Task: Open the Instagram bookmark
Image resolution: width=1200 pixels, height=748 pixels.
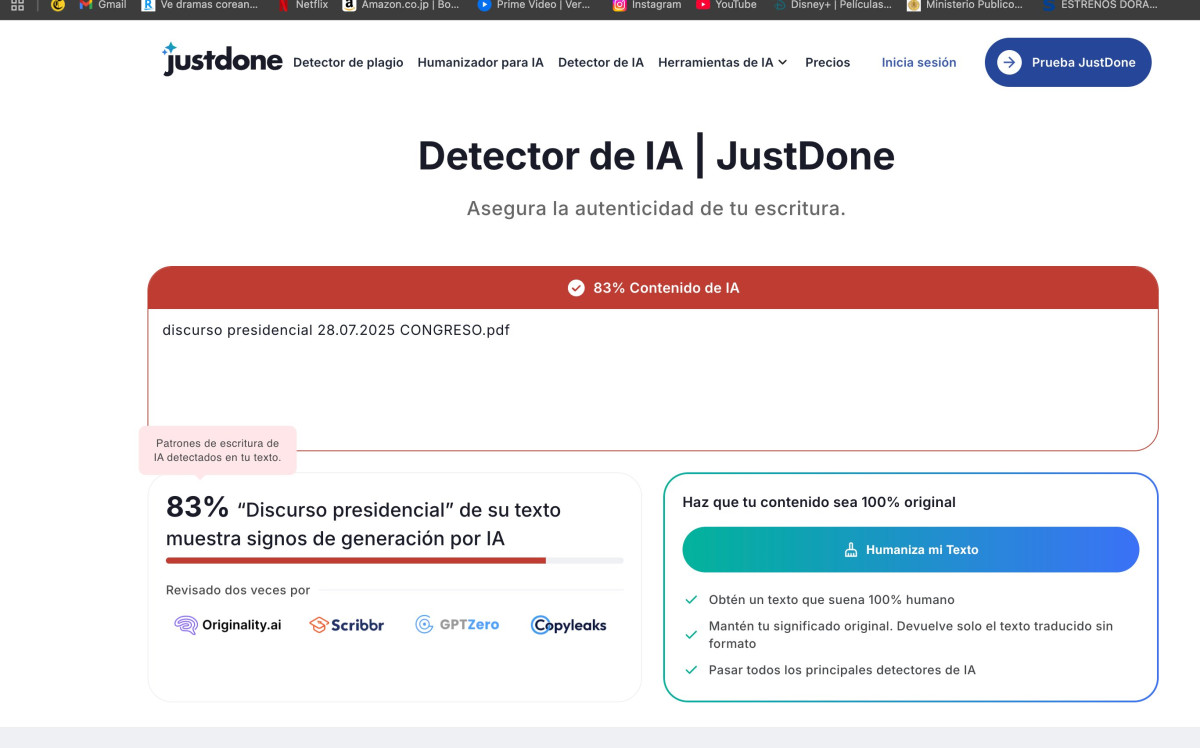Action: (x=647, y=5)
